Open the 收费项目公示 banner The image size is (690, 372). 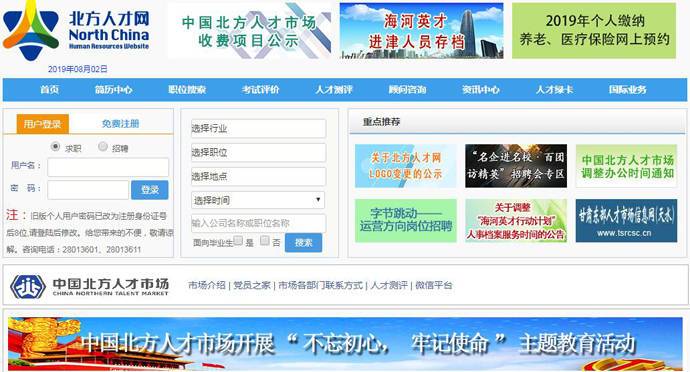coord(250,31)
